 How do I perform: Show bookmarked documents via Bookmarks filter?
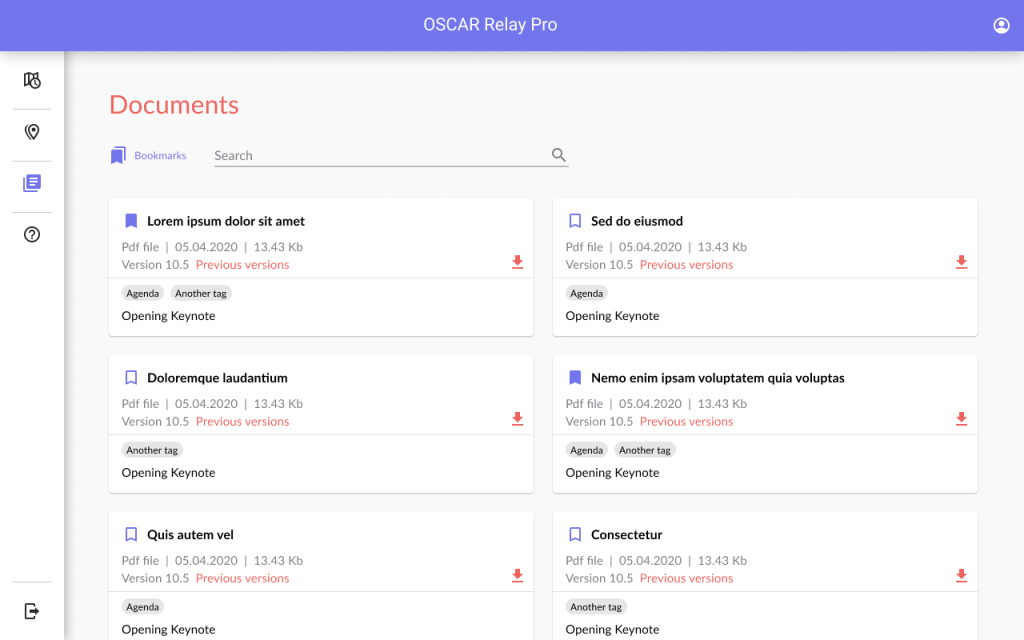tap(149, 155)
